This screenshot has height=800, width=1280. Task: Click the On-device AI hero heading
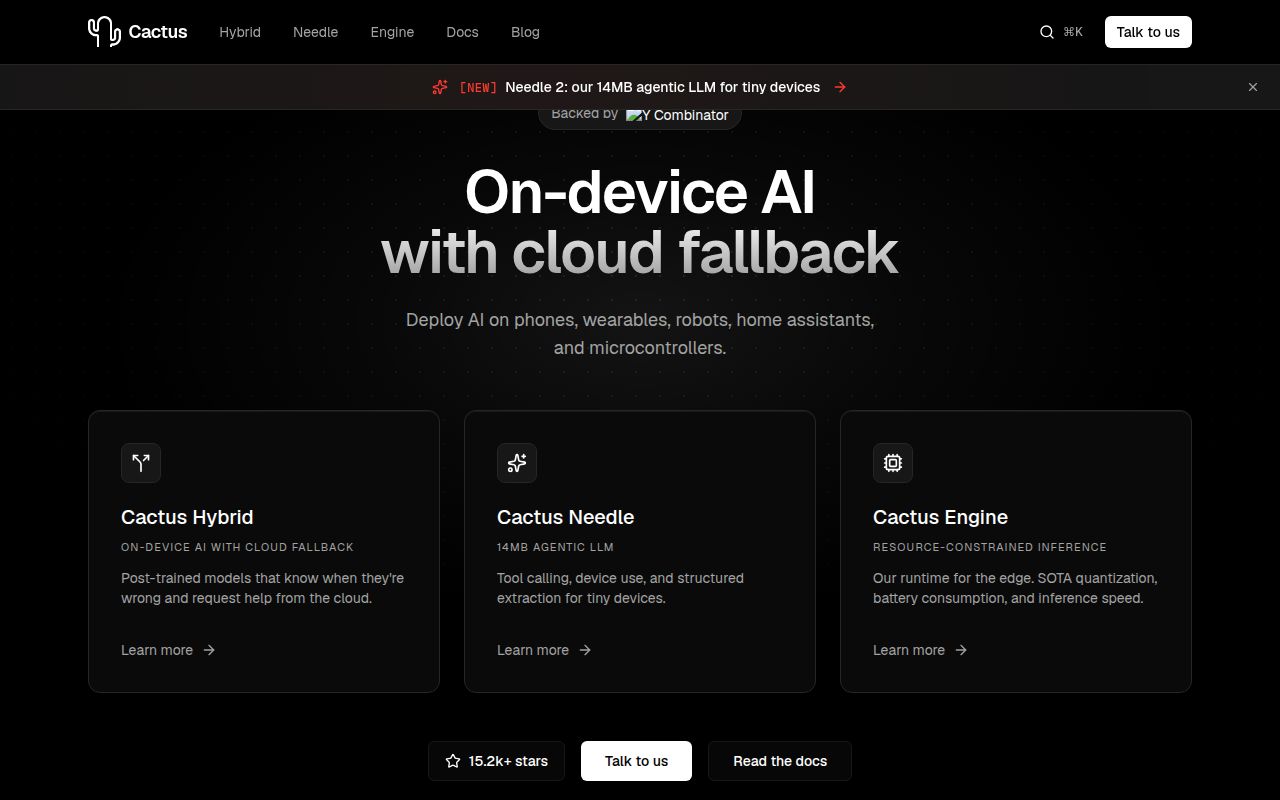pos(640,192)
